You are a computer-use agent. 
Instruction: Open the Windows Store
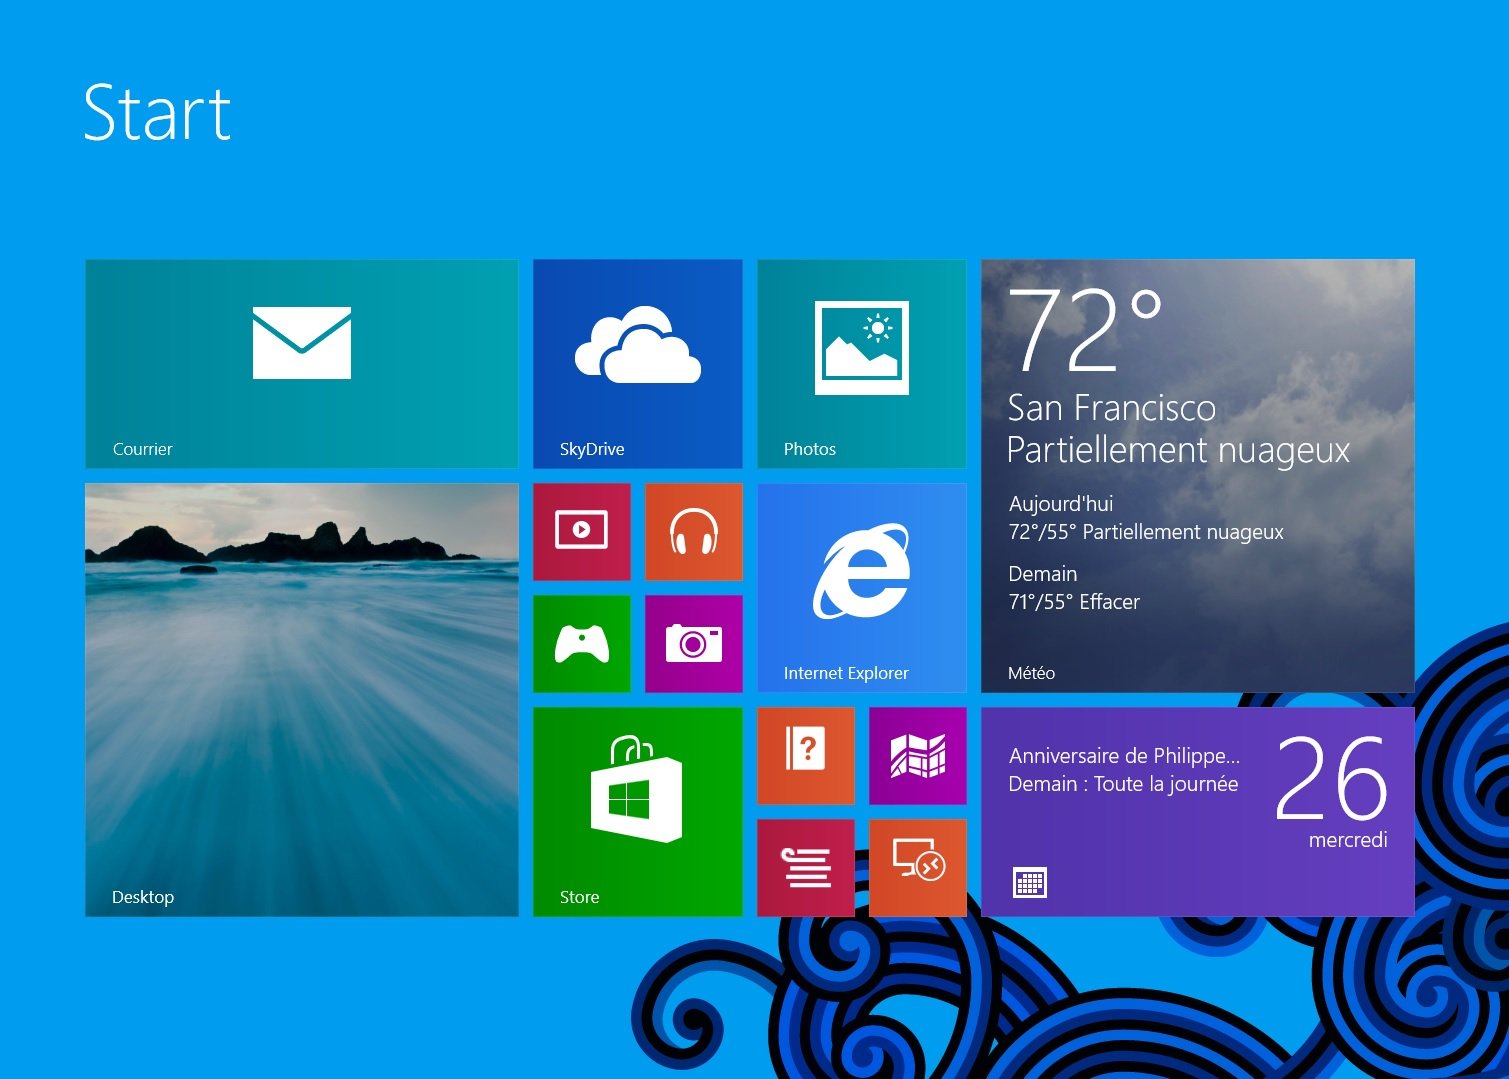(x=637, y=810)
